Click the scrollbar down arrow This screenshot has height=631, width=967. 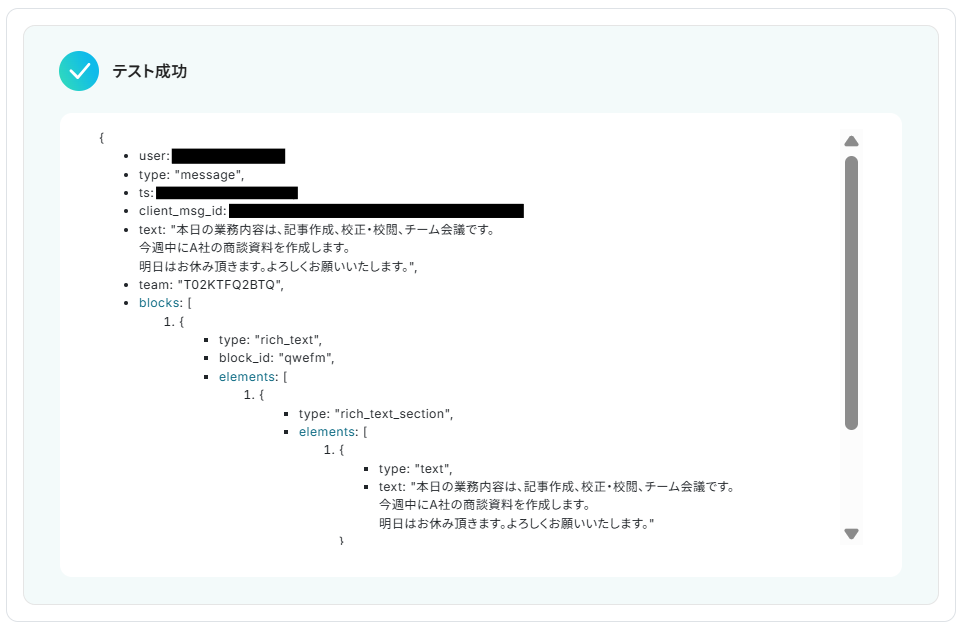point(851,534)
